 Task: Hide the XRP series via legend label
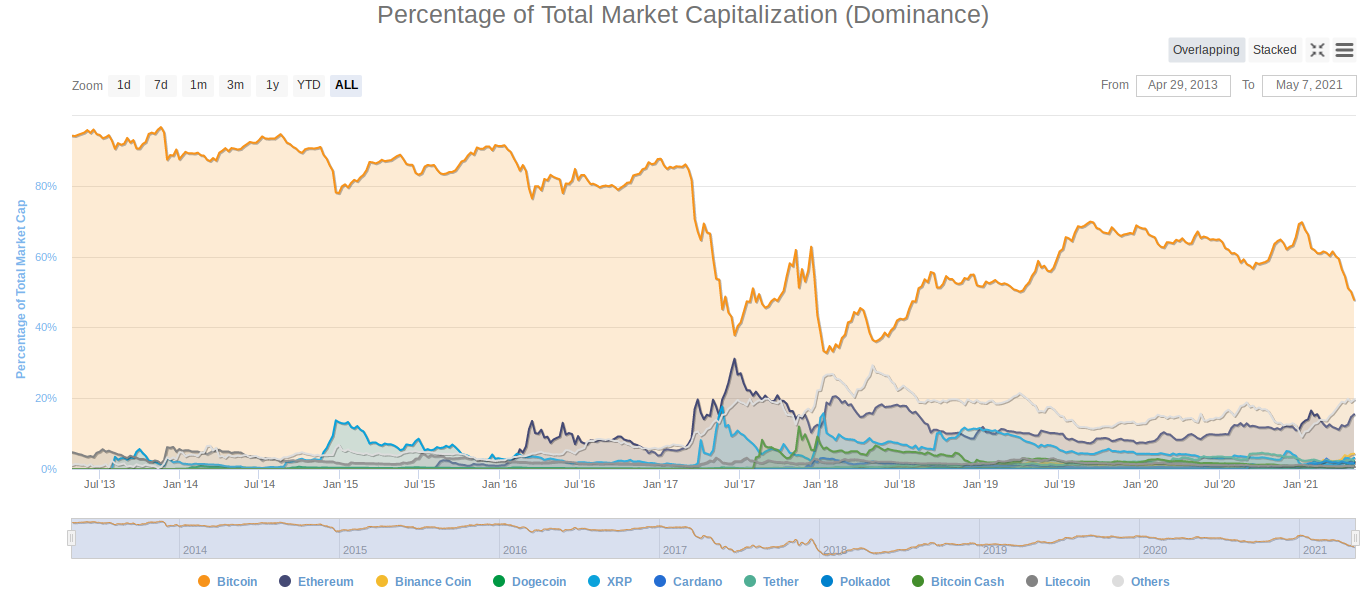point(619,581)
